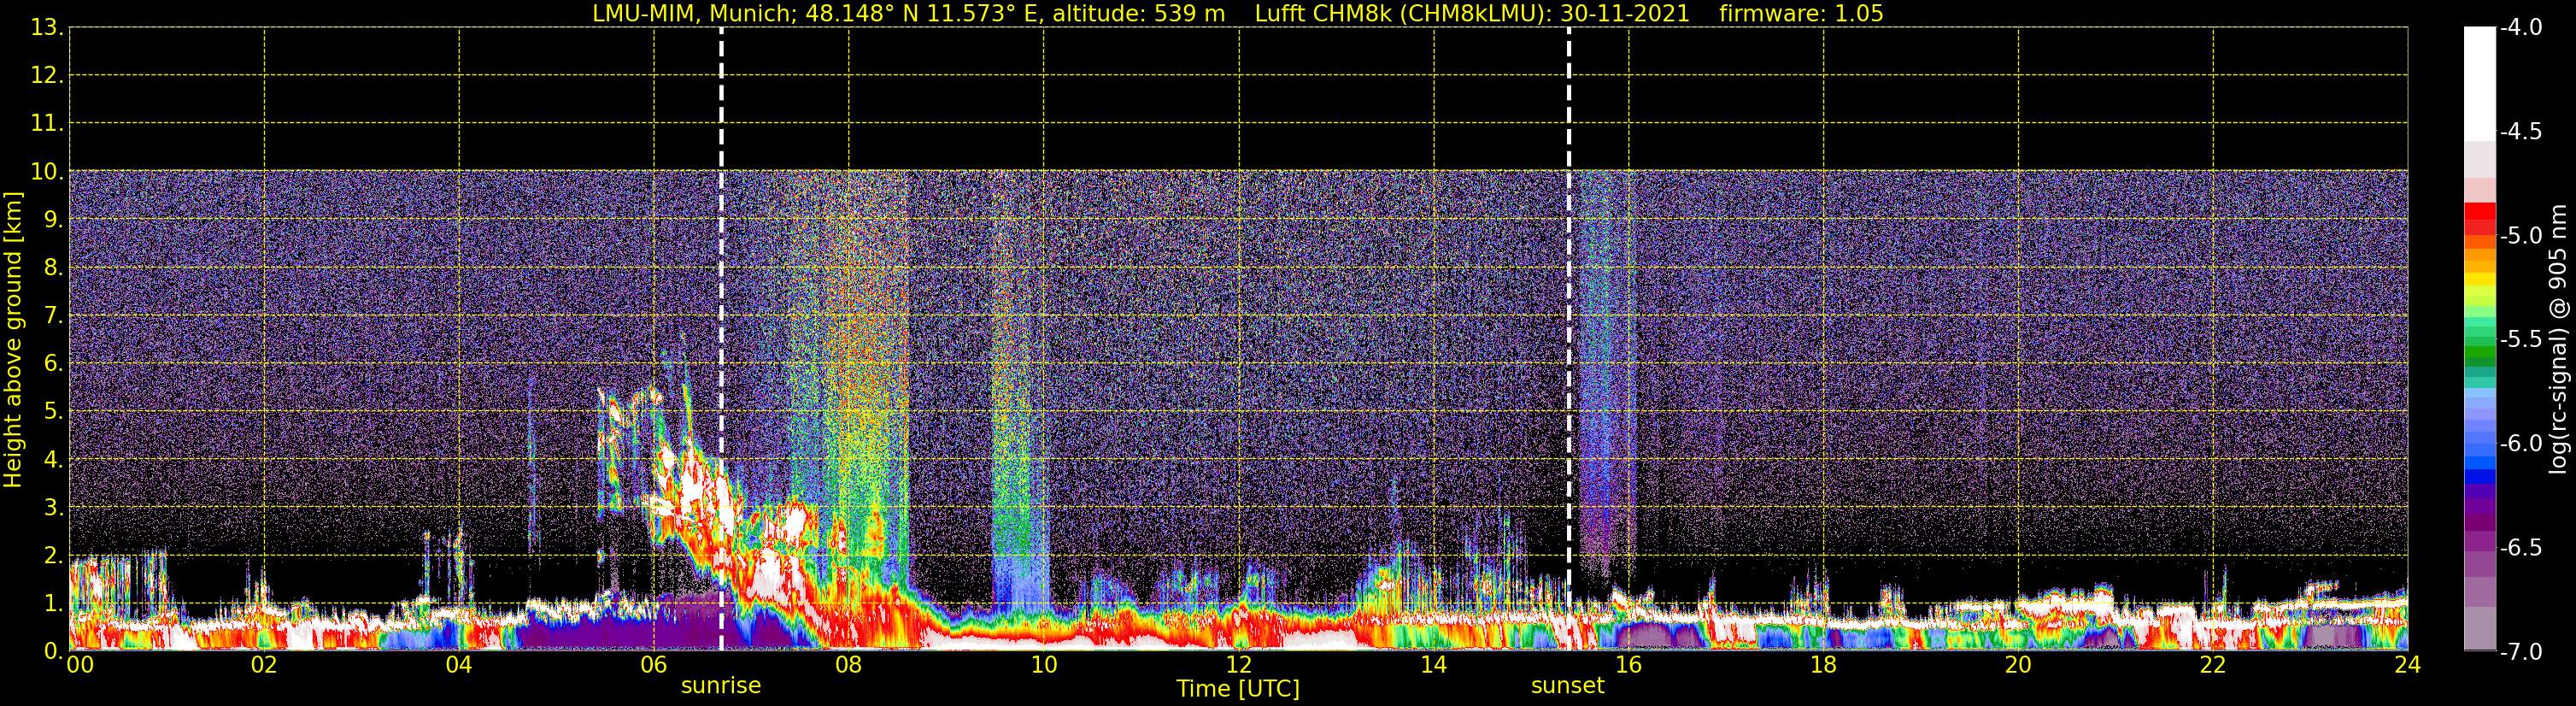Click the 'Time [UTC]' axis label
Image resolution: width=2576 pixels, height=706 pixels.
click(1238, 689)
